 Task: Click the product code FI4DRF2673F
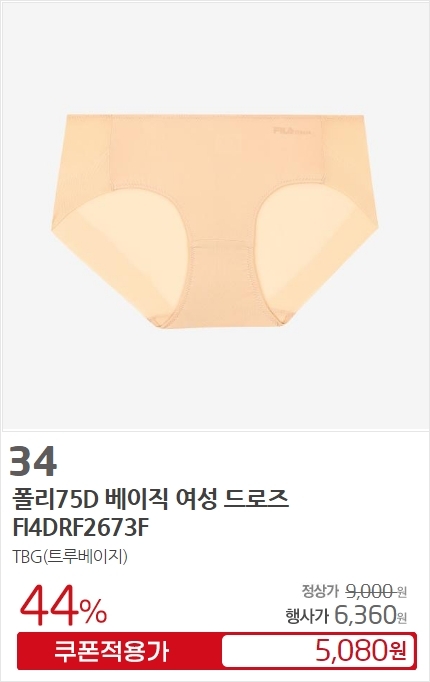81,528
